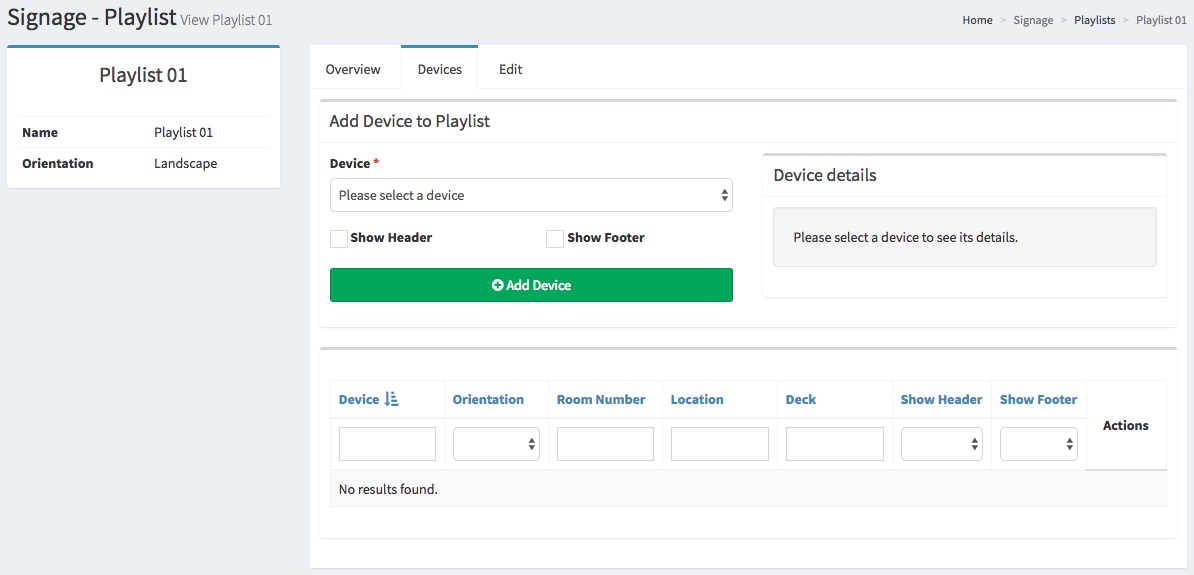Screen dimensions: 1194x575
Task: Open the Show Footer filter dropdown
Action: [1038, 444]
